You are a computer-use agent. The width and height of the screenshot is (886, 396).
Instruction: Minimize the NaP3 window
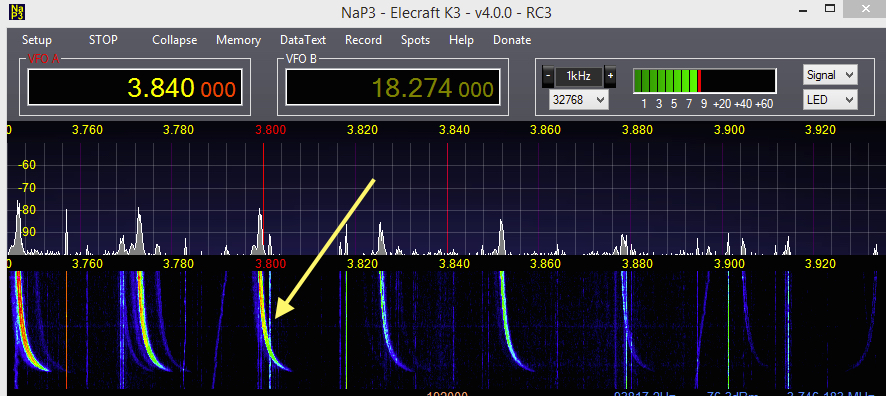[x=803, y=10]
